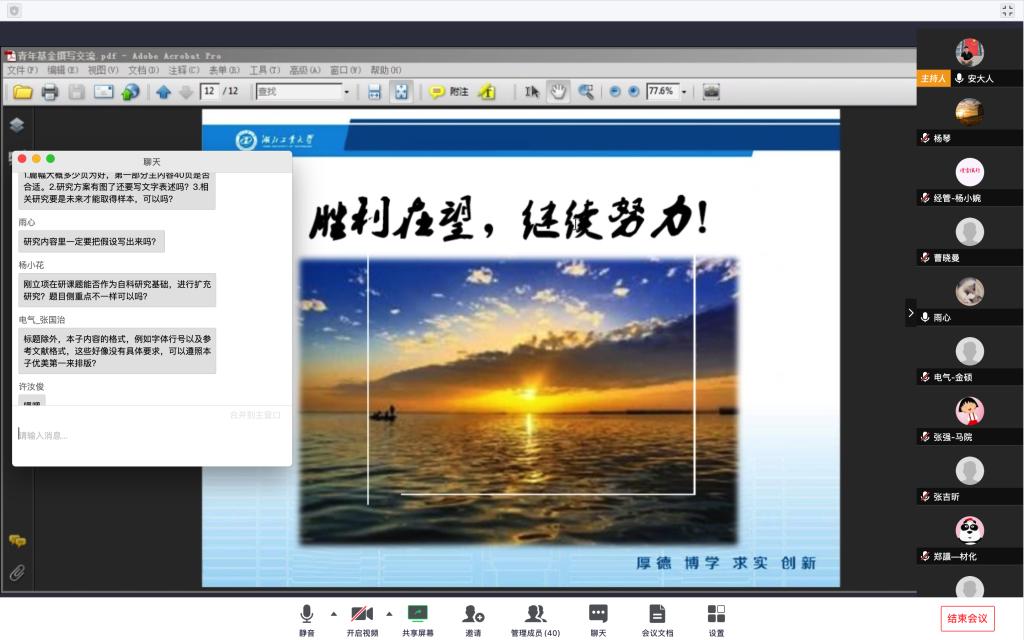The image size is (1024, 640).
Task: Click 合并到主窗口 in chat window
Action: [255, 414]
